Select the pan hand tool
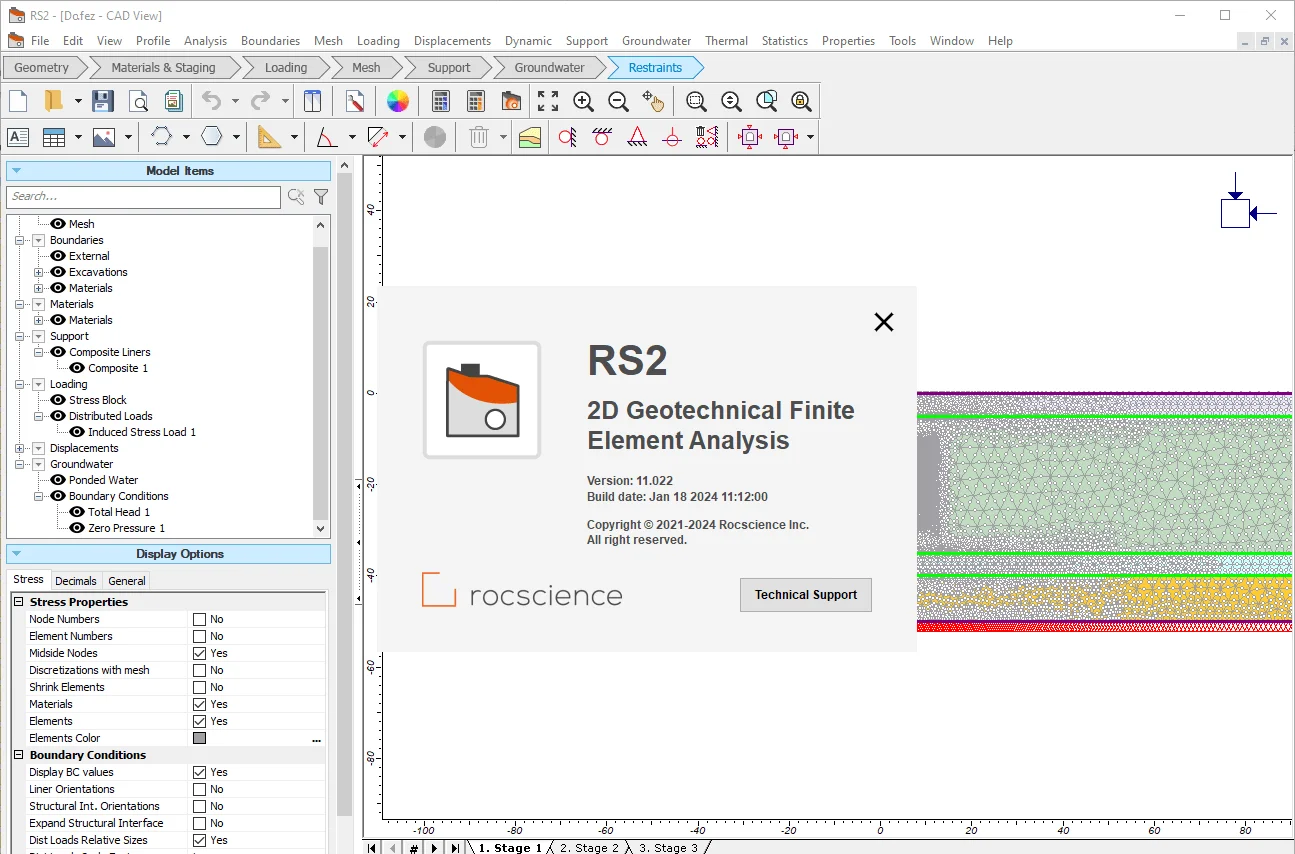1295x854 pixels. (653, 101)
